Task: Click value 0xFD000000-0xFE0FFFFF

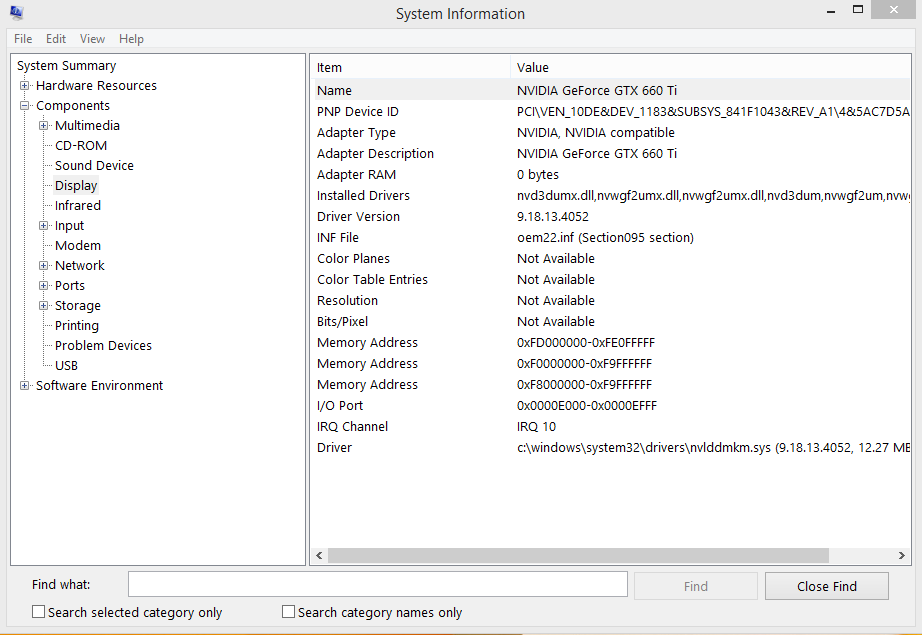Action: (x=586, y=342)
